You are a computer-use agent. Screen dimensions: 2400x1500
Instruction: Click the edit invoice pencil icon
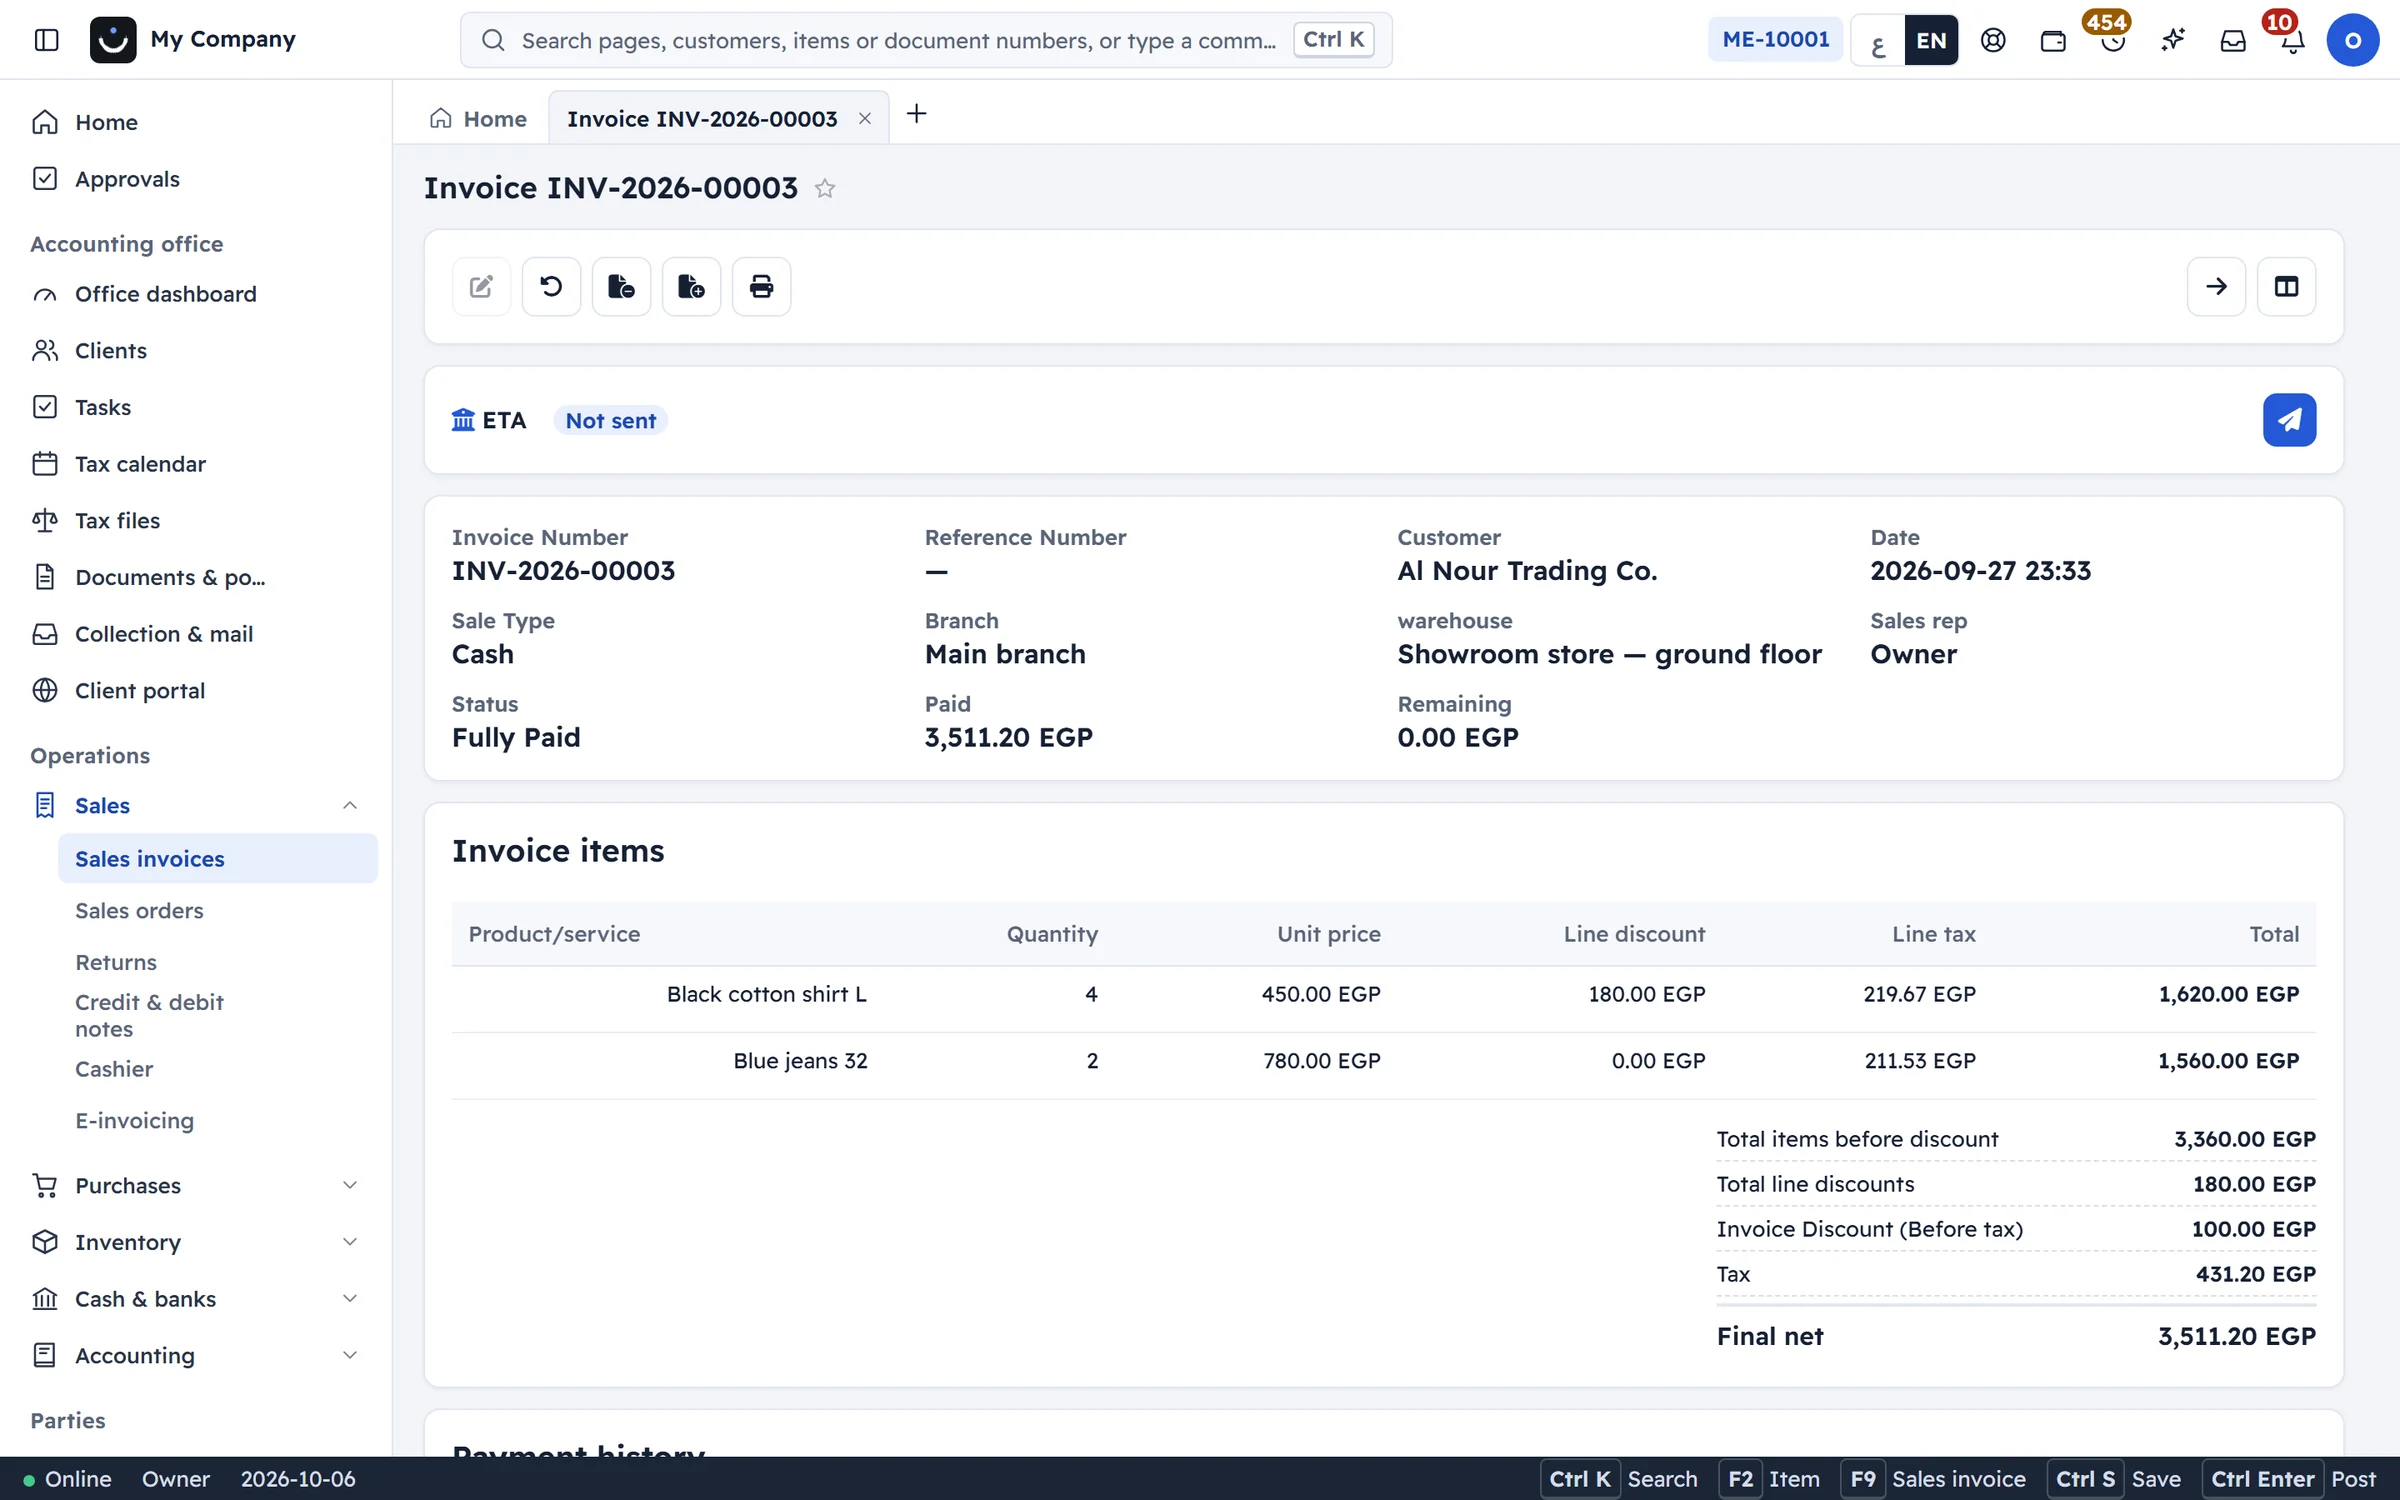click(481, 287)
